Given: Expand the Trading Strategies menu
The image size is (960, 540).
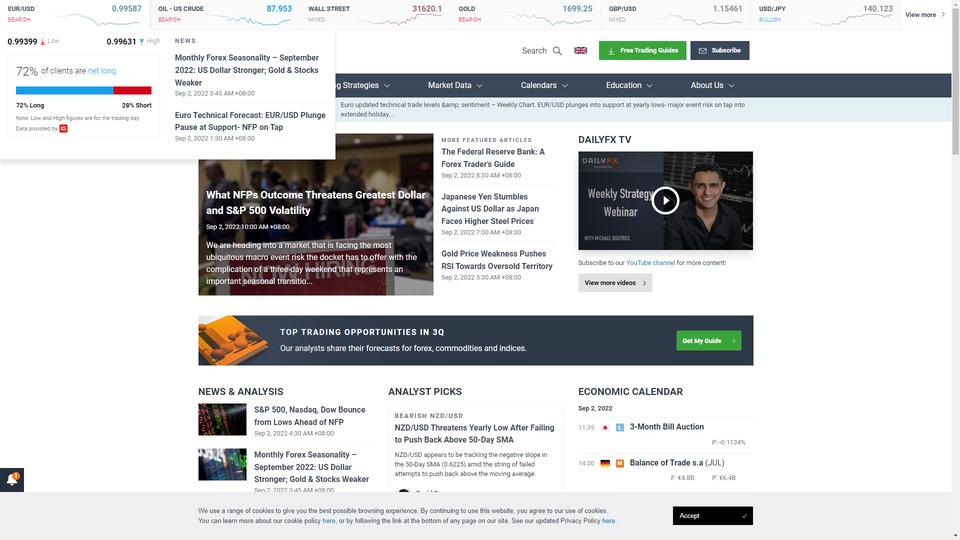Looking at the screenshot, I should [364, 86].
